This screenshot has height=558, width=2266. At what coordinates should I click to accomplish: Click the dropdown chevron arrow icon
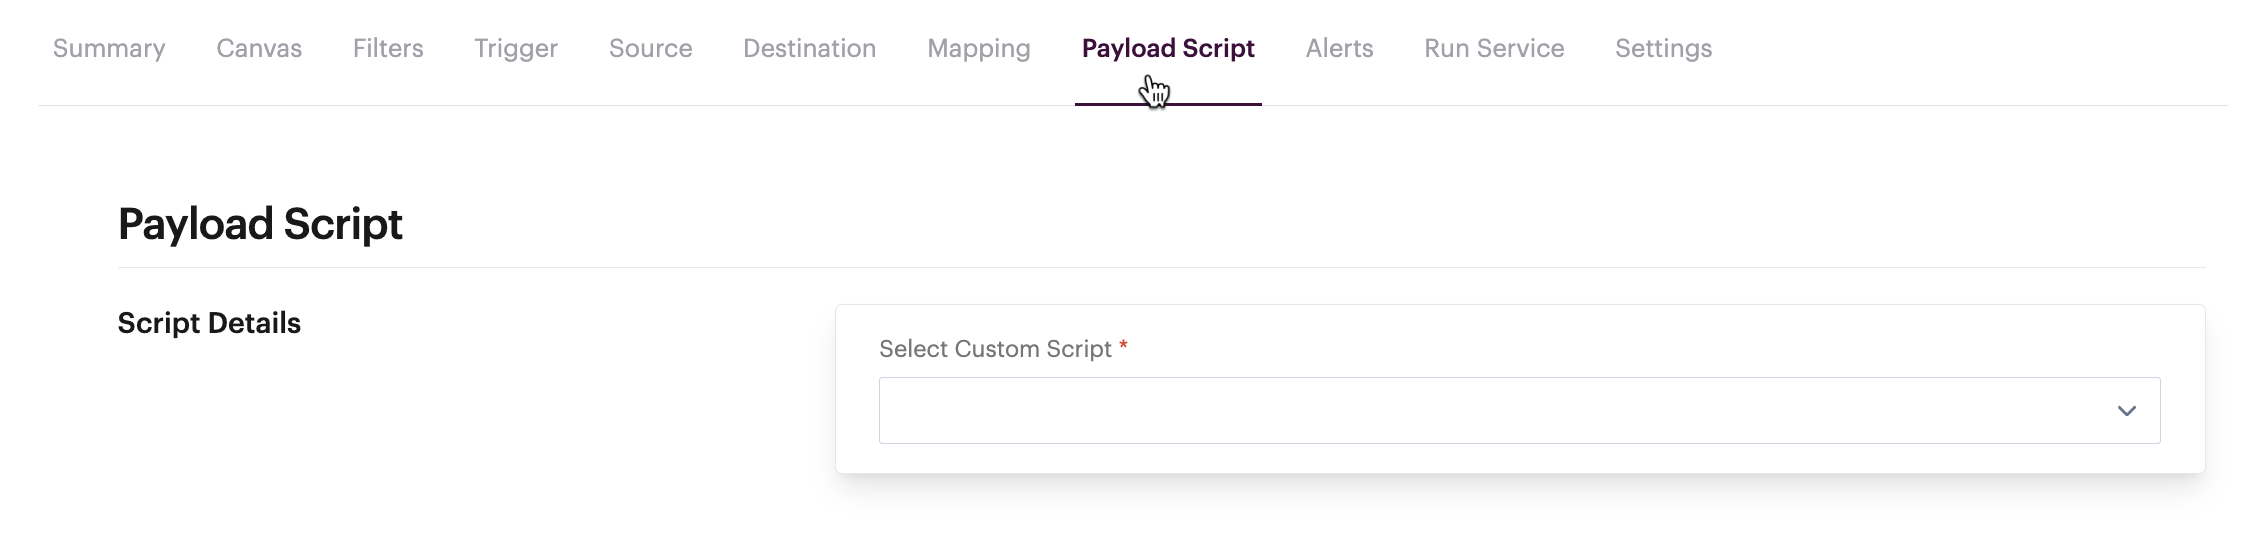coord(2126,411)
